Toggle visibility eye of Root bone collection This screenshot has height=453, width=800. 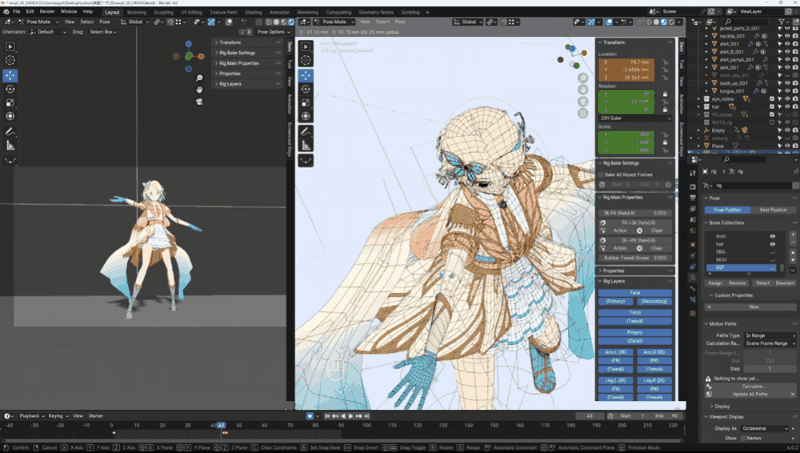point(772,236)
